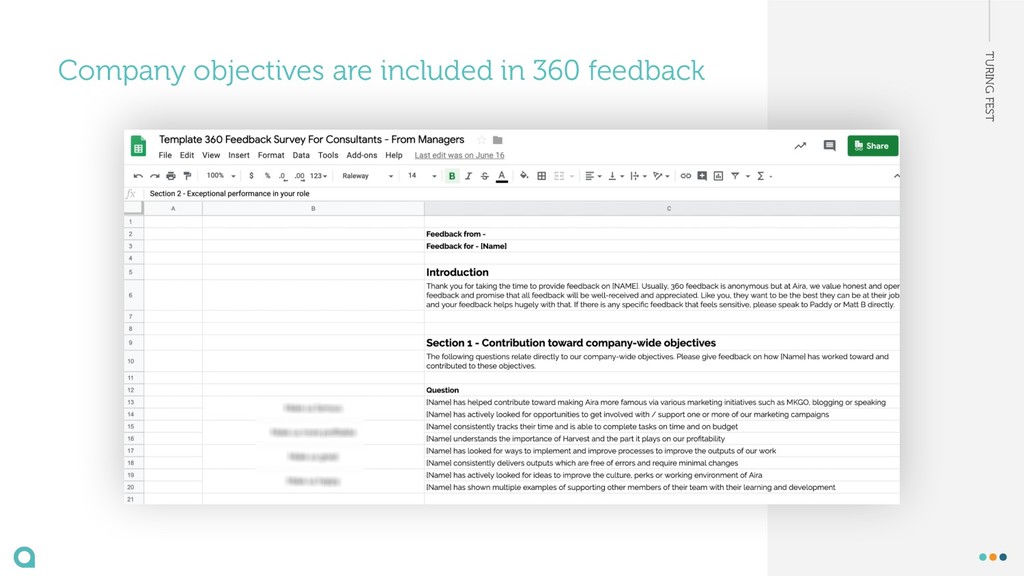Select the Paint format tool
Image resolution: width=1024 pixels, height=576 pixels.
click(187, 176)
